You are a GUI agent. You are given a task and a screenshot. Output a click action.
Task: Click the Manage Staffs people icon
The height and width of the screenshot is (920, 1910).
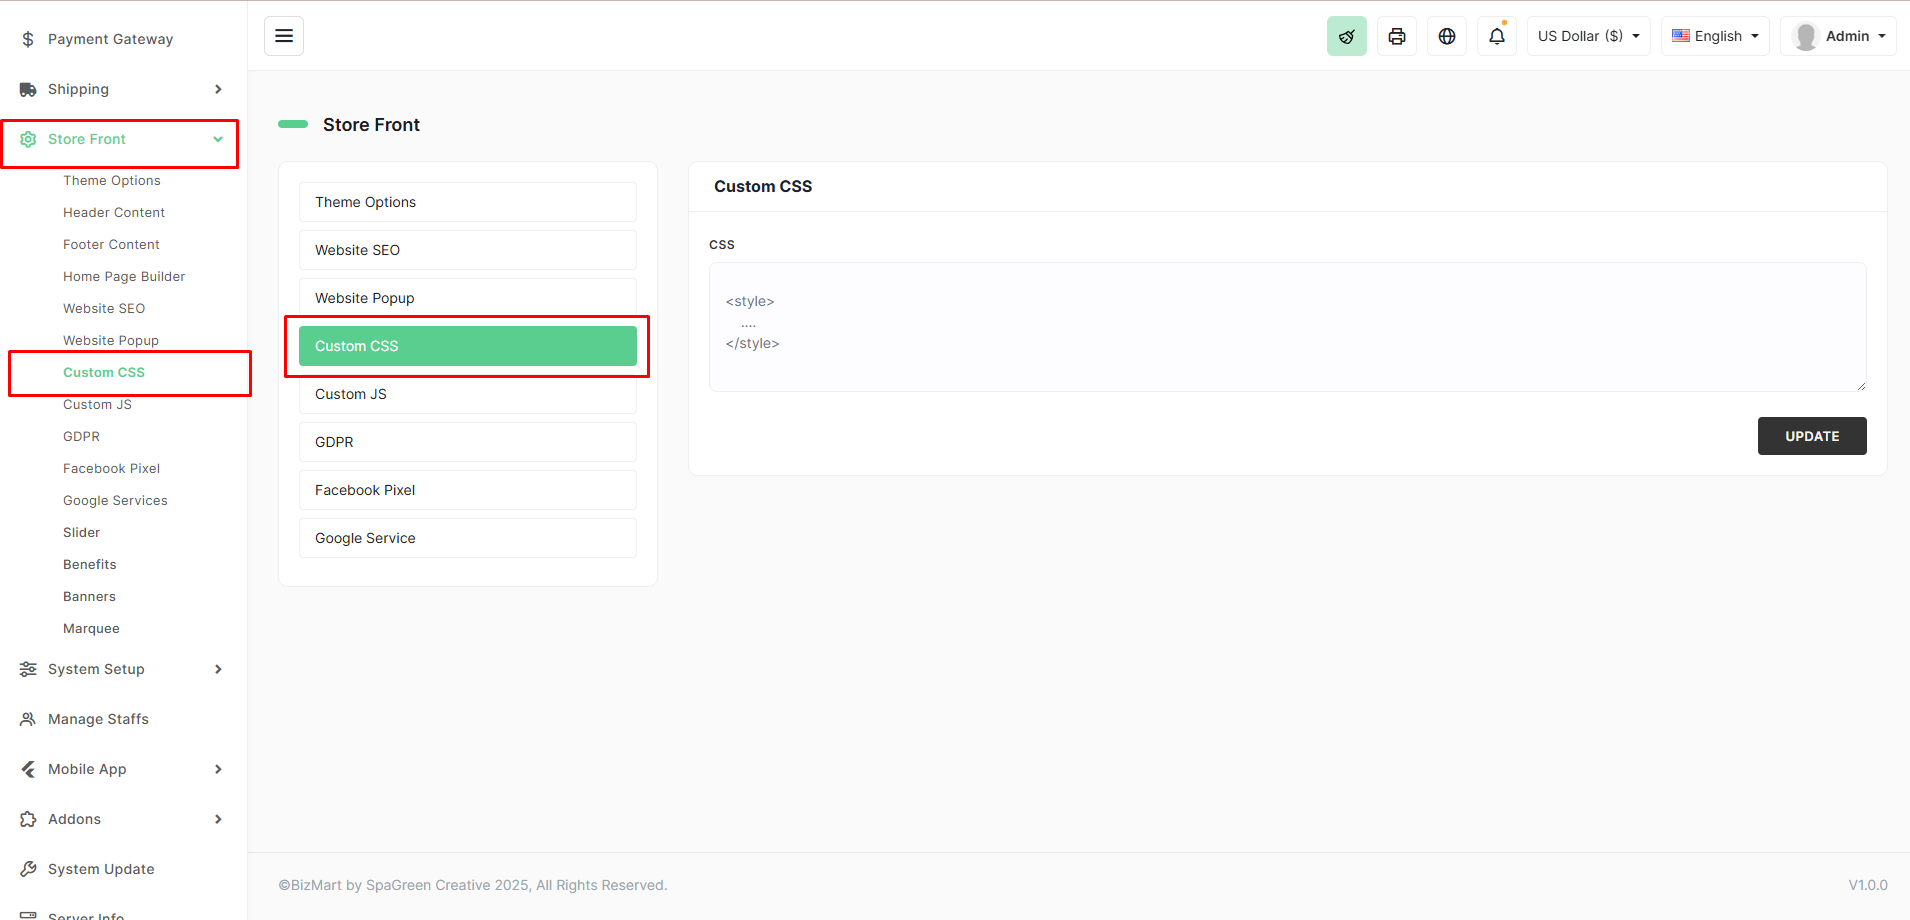click(x=27, y=718)
